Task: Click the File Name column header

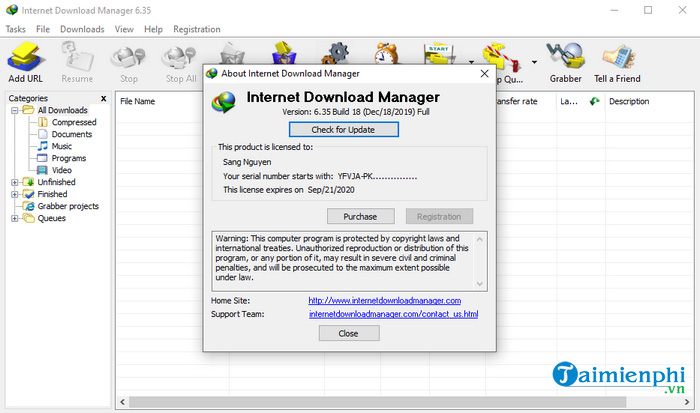Action: (138, 101)
